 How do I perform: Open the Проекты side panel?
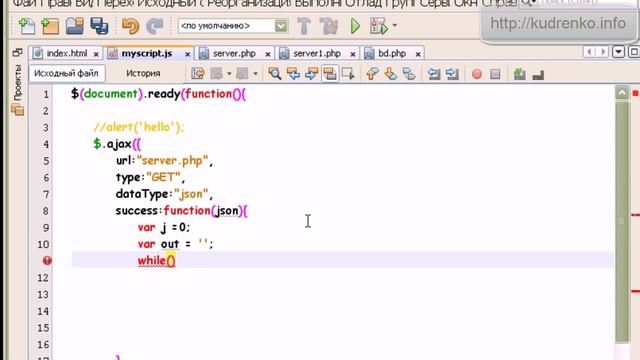pyautogui.click(x=17, y=82)
